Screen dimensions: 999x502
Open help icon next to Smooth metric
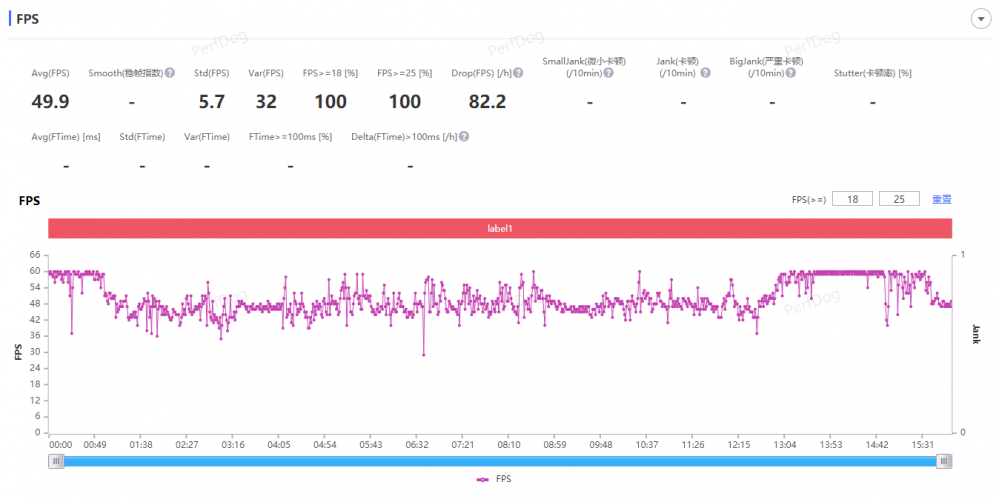170,73
